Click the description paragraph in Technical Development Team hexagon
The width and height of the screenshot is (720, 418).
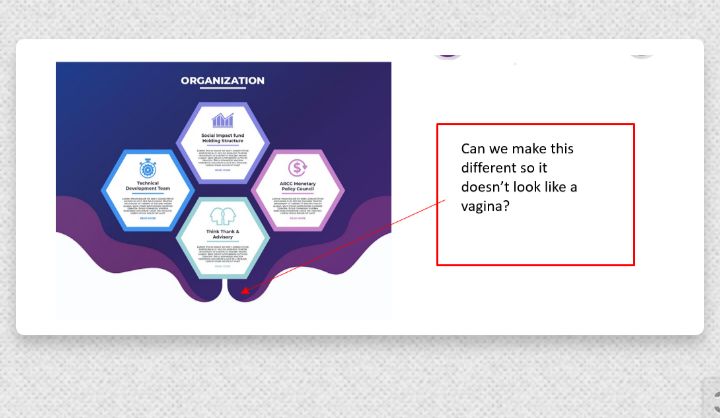[148, 206]
